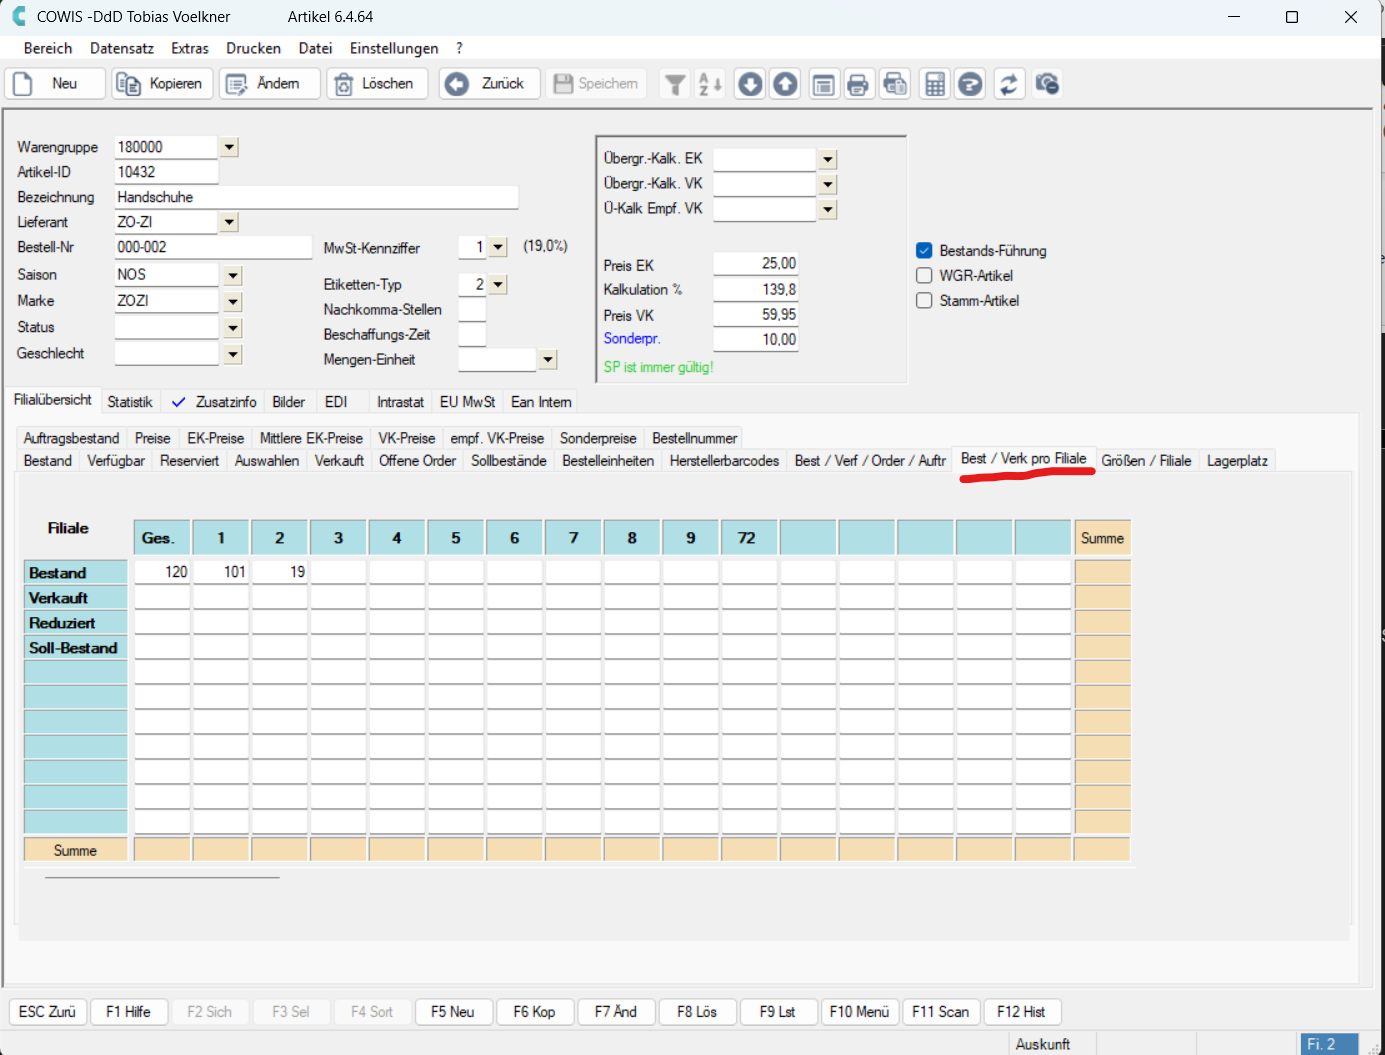Go to next record with down arrow icon
The width and height of the screenshot is (1385, 1055).
pos(750,85)
